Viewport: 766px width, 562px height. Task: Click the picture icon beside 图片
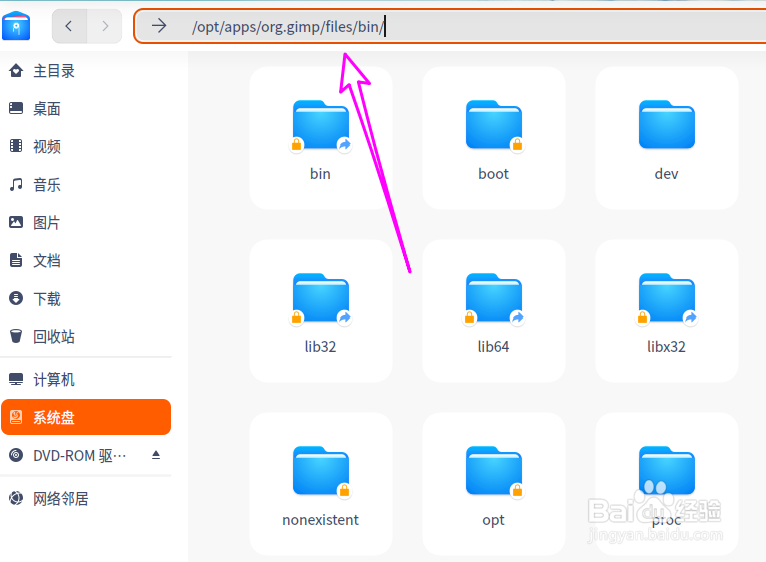point(16,222)
